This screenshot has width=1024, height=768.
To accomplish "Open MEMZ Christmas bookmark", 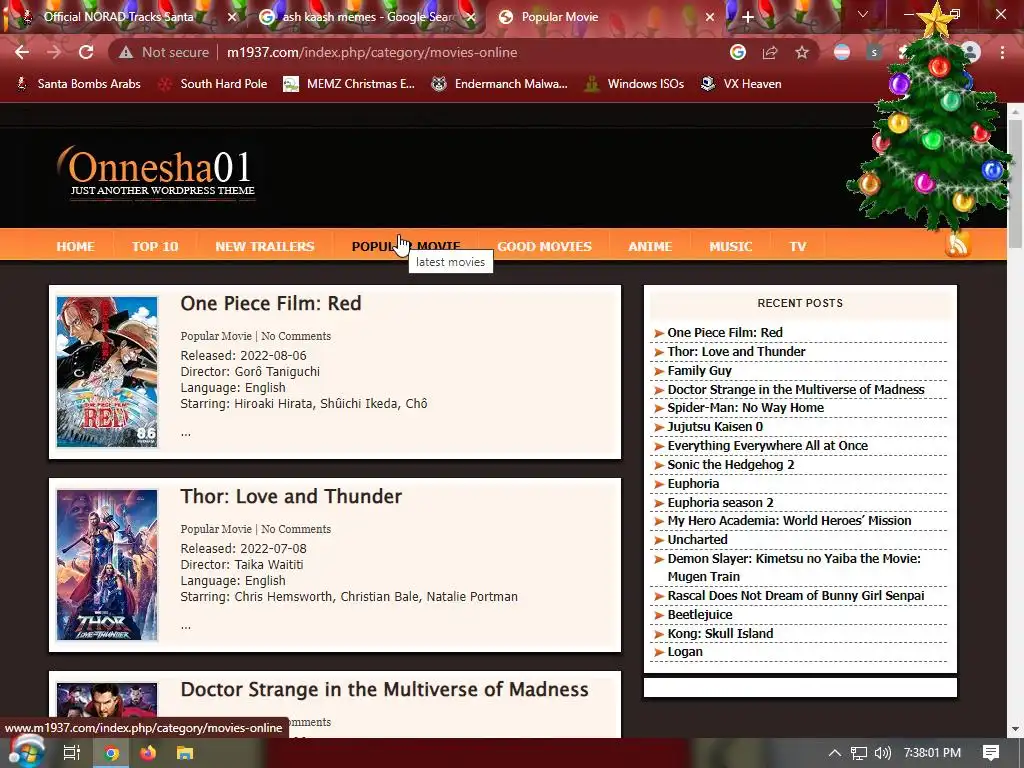I will [349, 84].
